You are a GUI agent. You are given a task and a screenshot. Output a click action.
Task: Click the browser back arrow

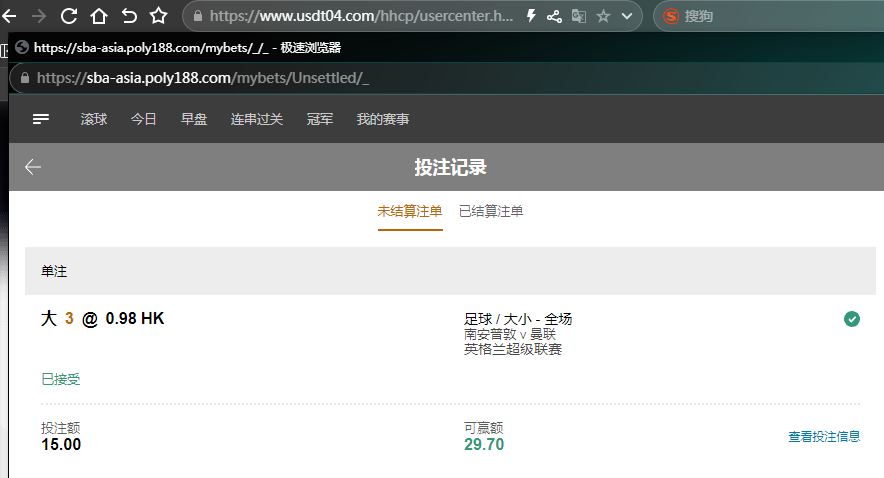point(9,16)
